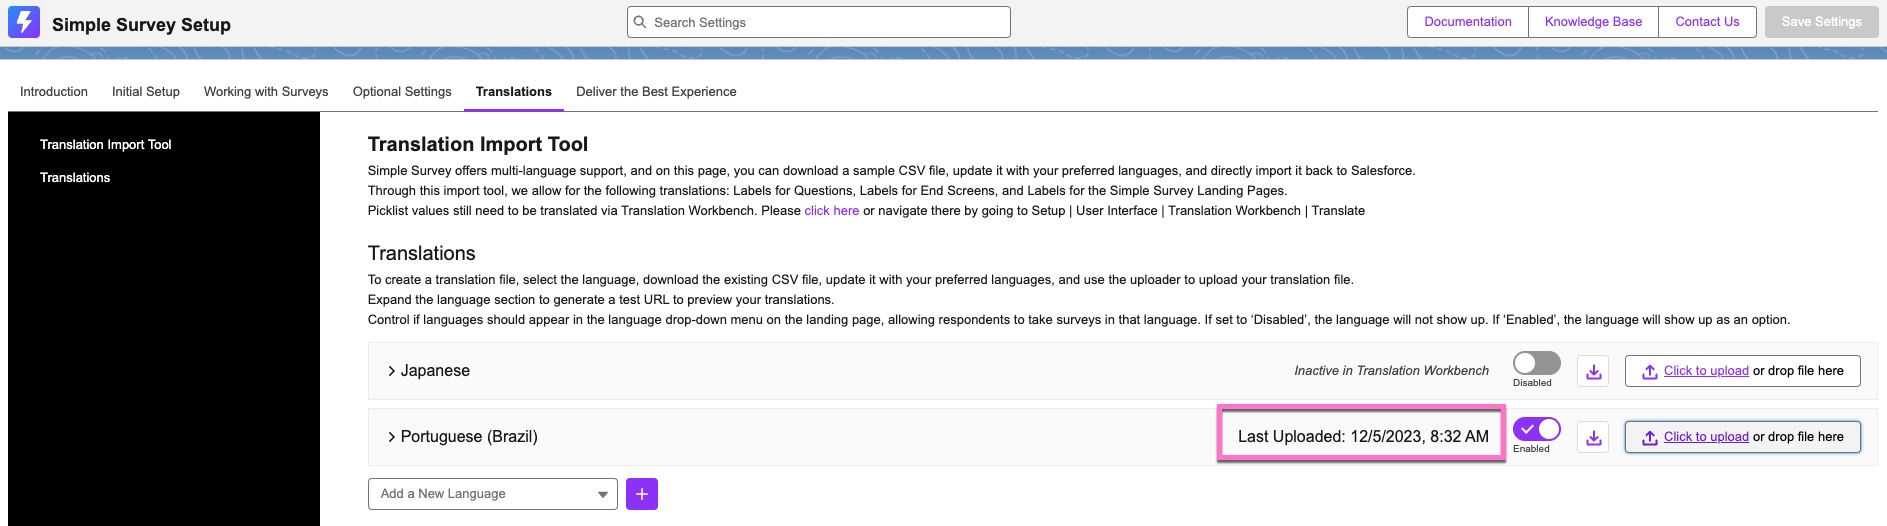The image size is (1887, 526).
Task: Click the 'Inactive in Translation Workbench' text
Action: (1391, 371)
